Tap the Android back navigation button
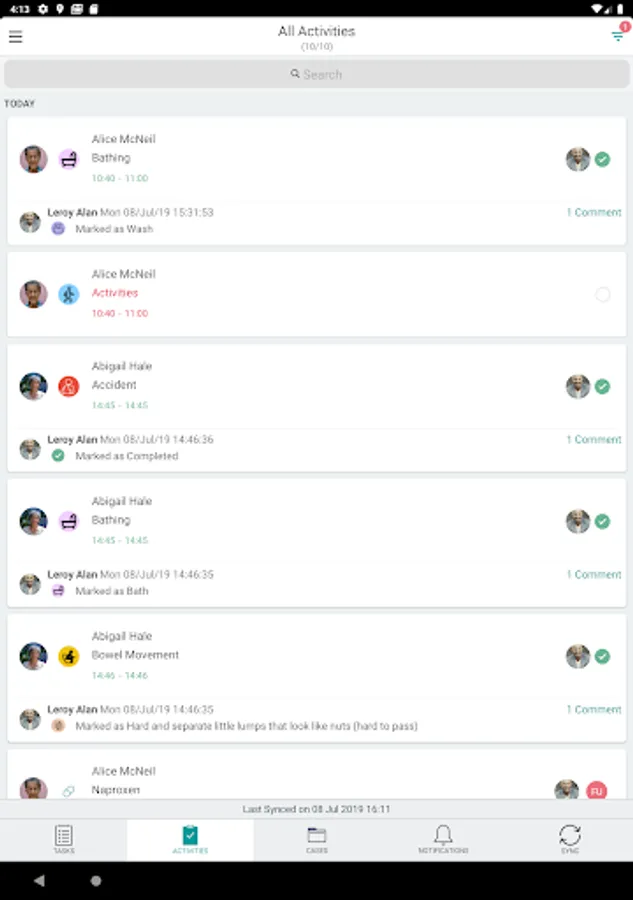This screenshot has width=633, height=900. [x=39, y=880]
